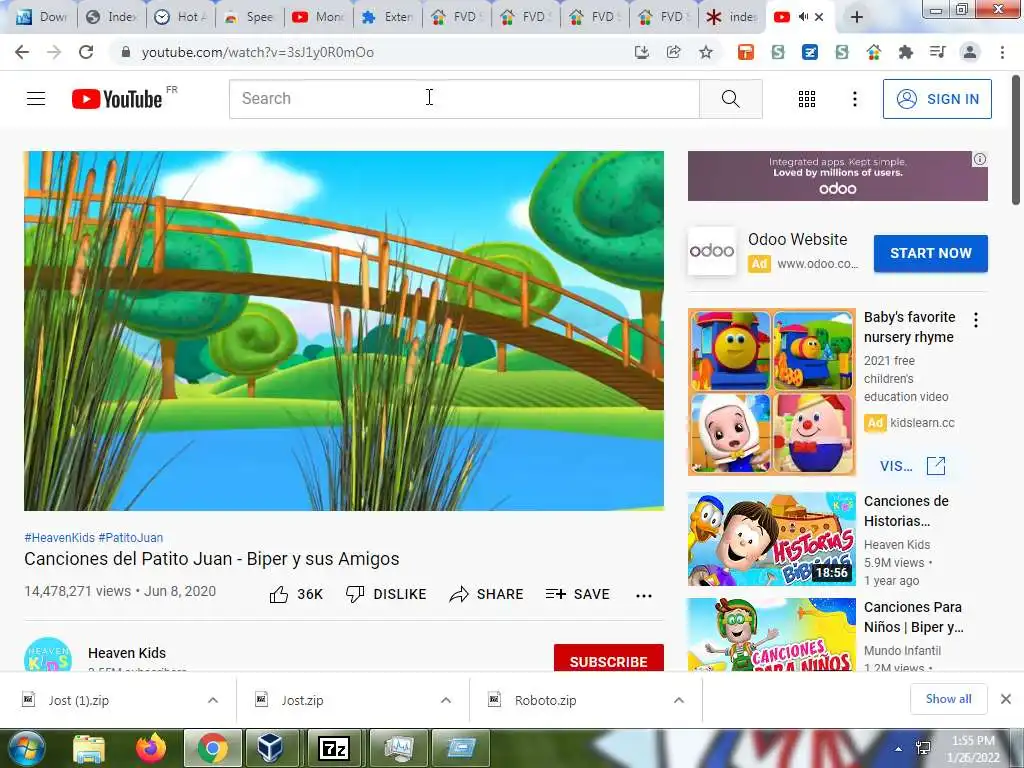Open YouTube settings three-dot menu

coord(855,99)
